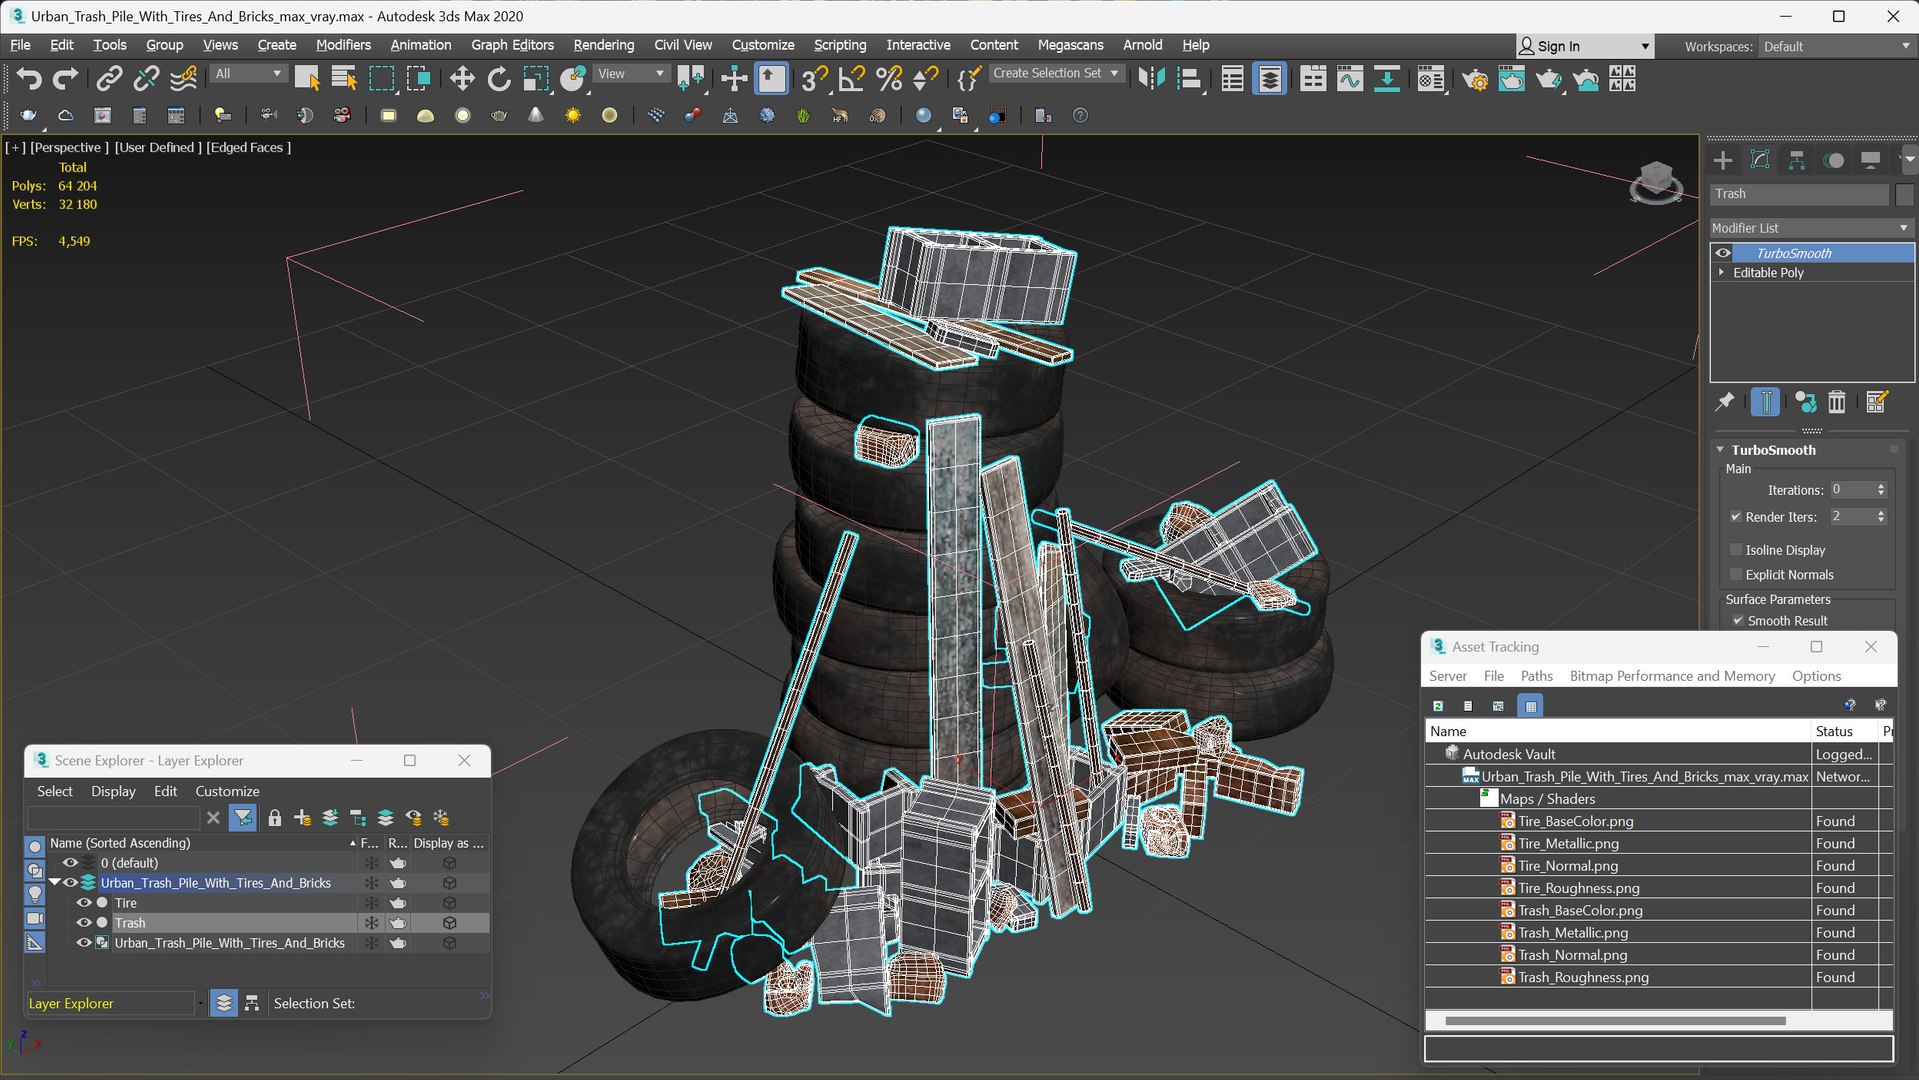
Task: Click the Undo arrow icon
Action: tap(29, 79)
